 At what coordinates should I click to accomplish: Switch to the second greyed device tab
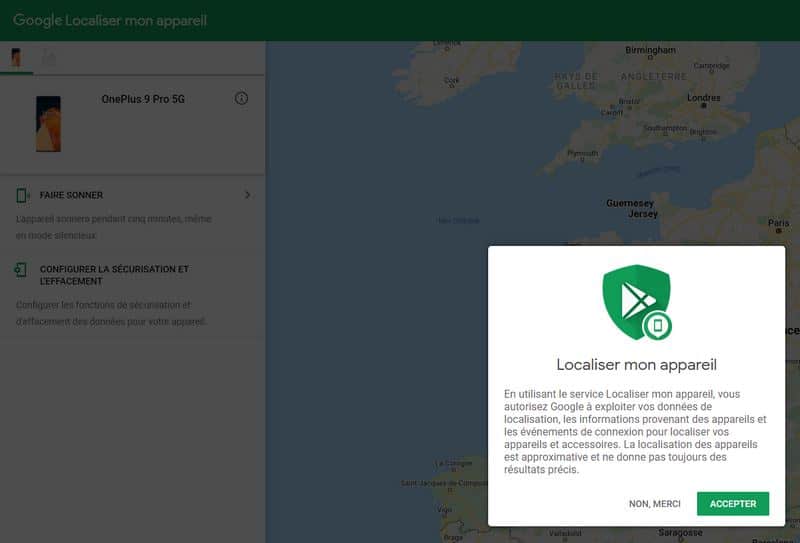pos(49,58)
